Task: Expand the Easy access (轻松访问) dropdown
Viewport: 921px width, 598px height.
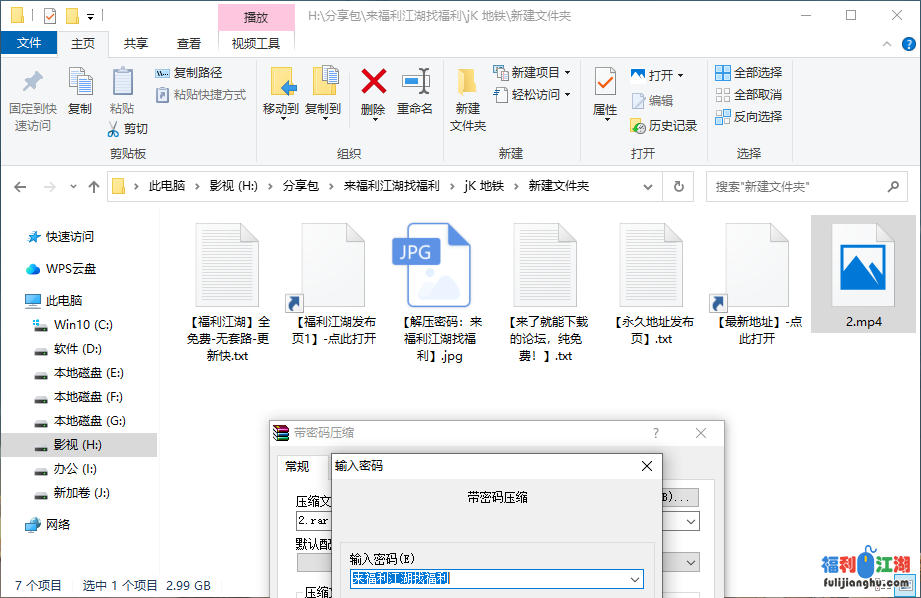Action: pyautogui.click(x=567, y=95)
